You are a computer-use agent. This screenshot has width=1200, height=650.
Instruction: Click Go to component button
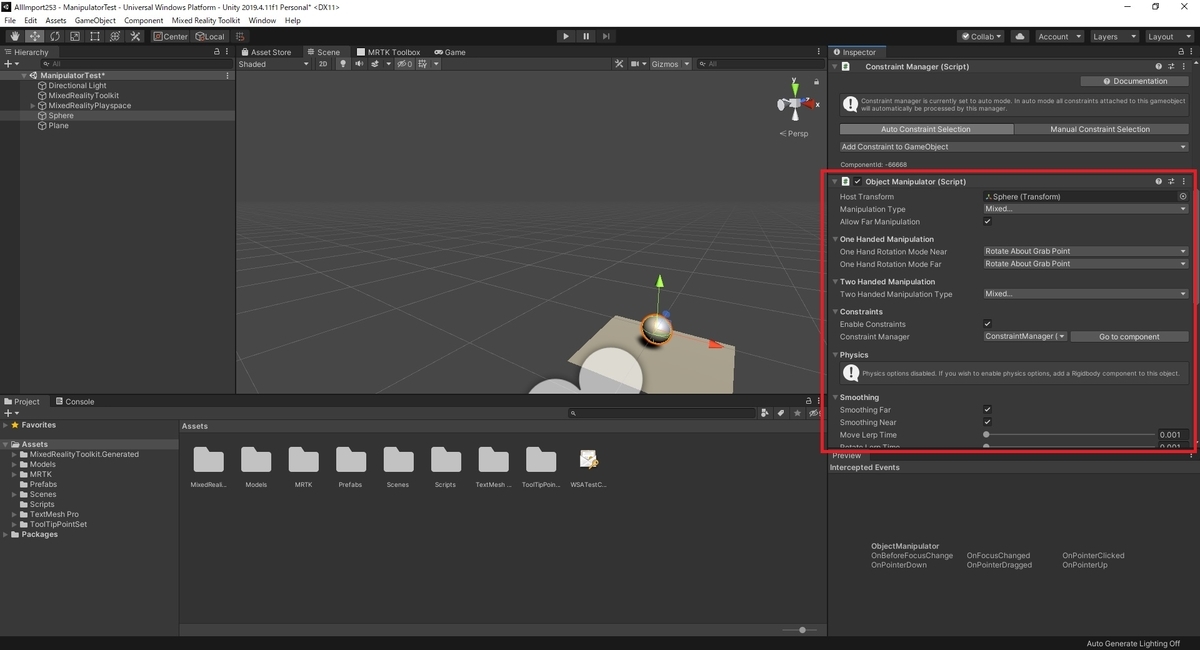pos(1129,337)
